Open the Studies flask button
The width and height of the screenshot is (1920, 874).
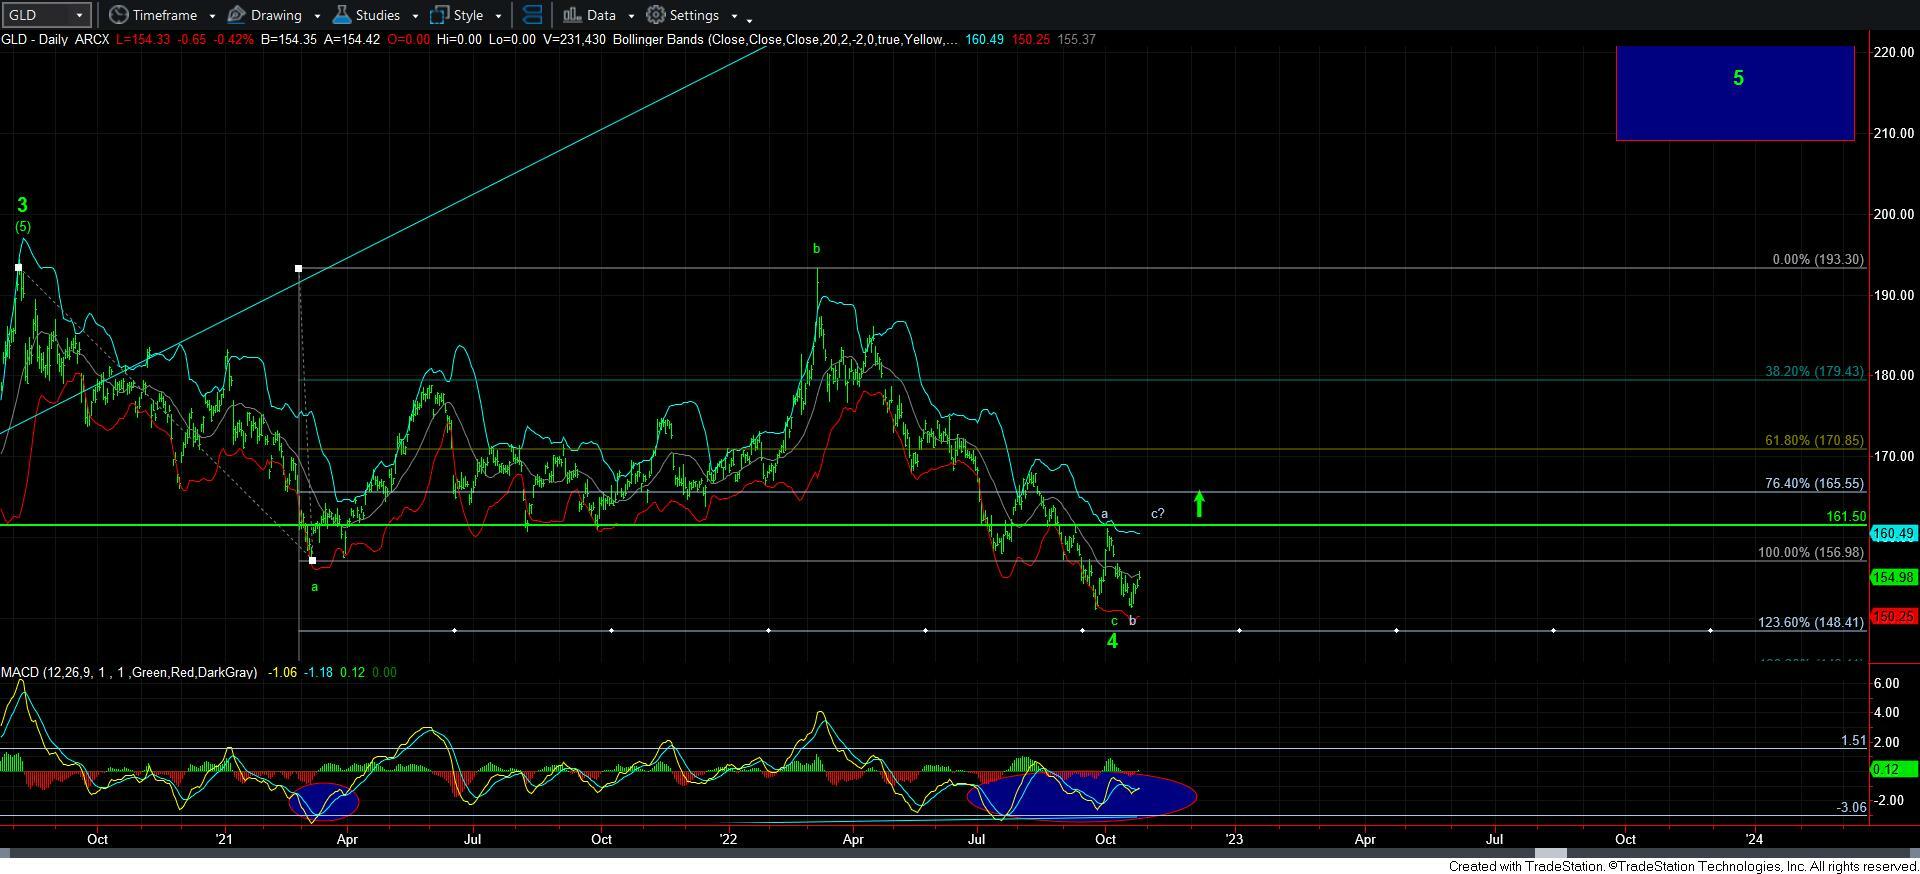coord(366,15)
